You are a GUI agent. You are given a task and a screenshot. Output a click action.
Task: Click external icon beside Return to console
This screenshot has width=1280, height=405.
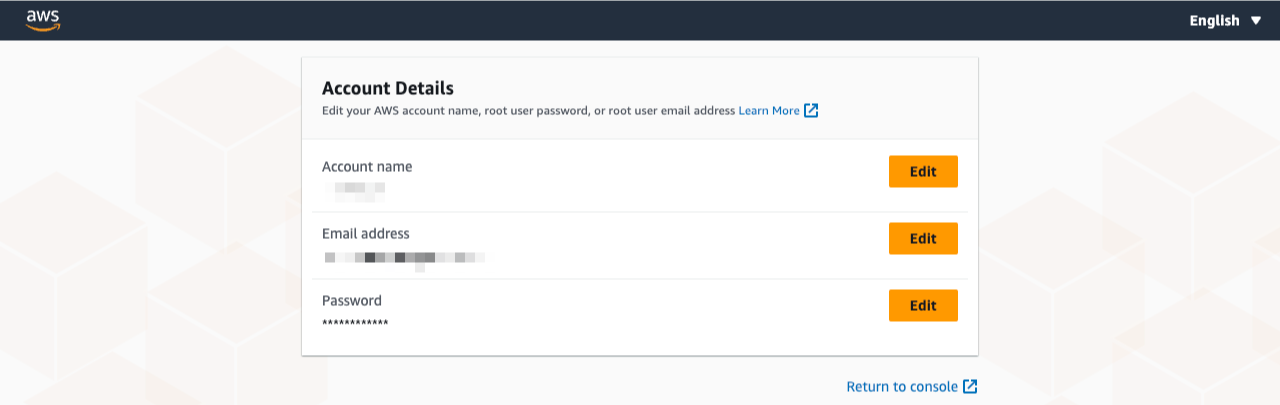coord(970,386)
